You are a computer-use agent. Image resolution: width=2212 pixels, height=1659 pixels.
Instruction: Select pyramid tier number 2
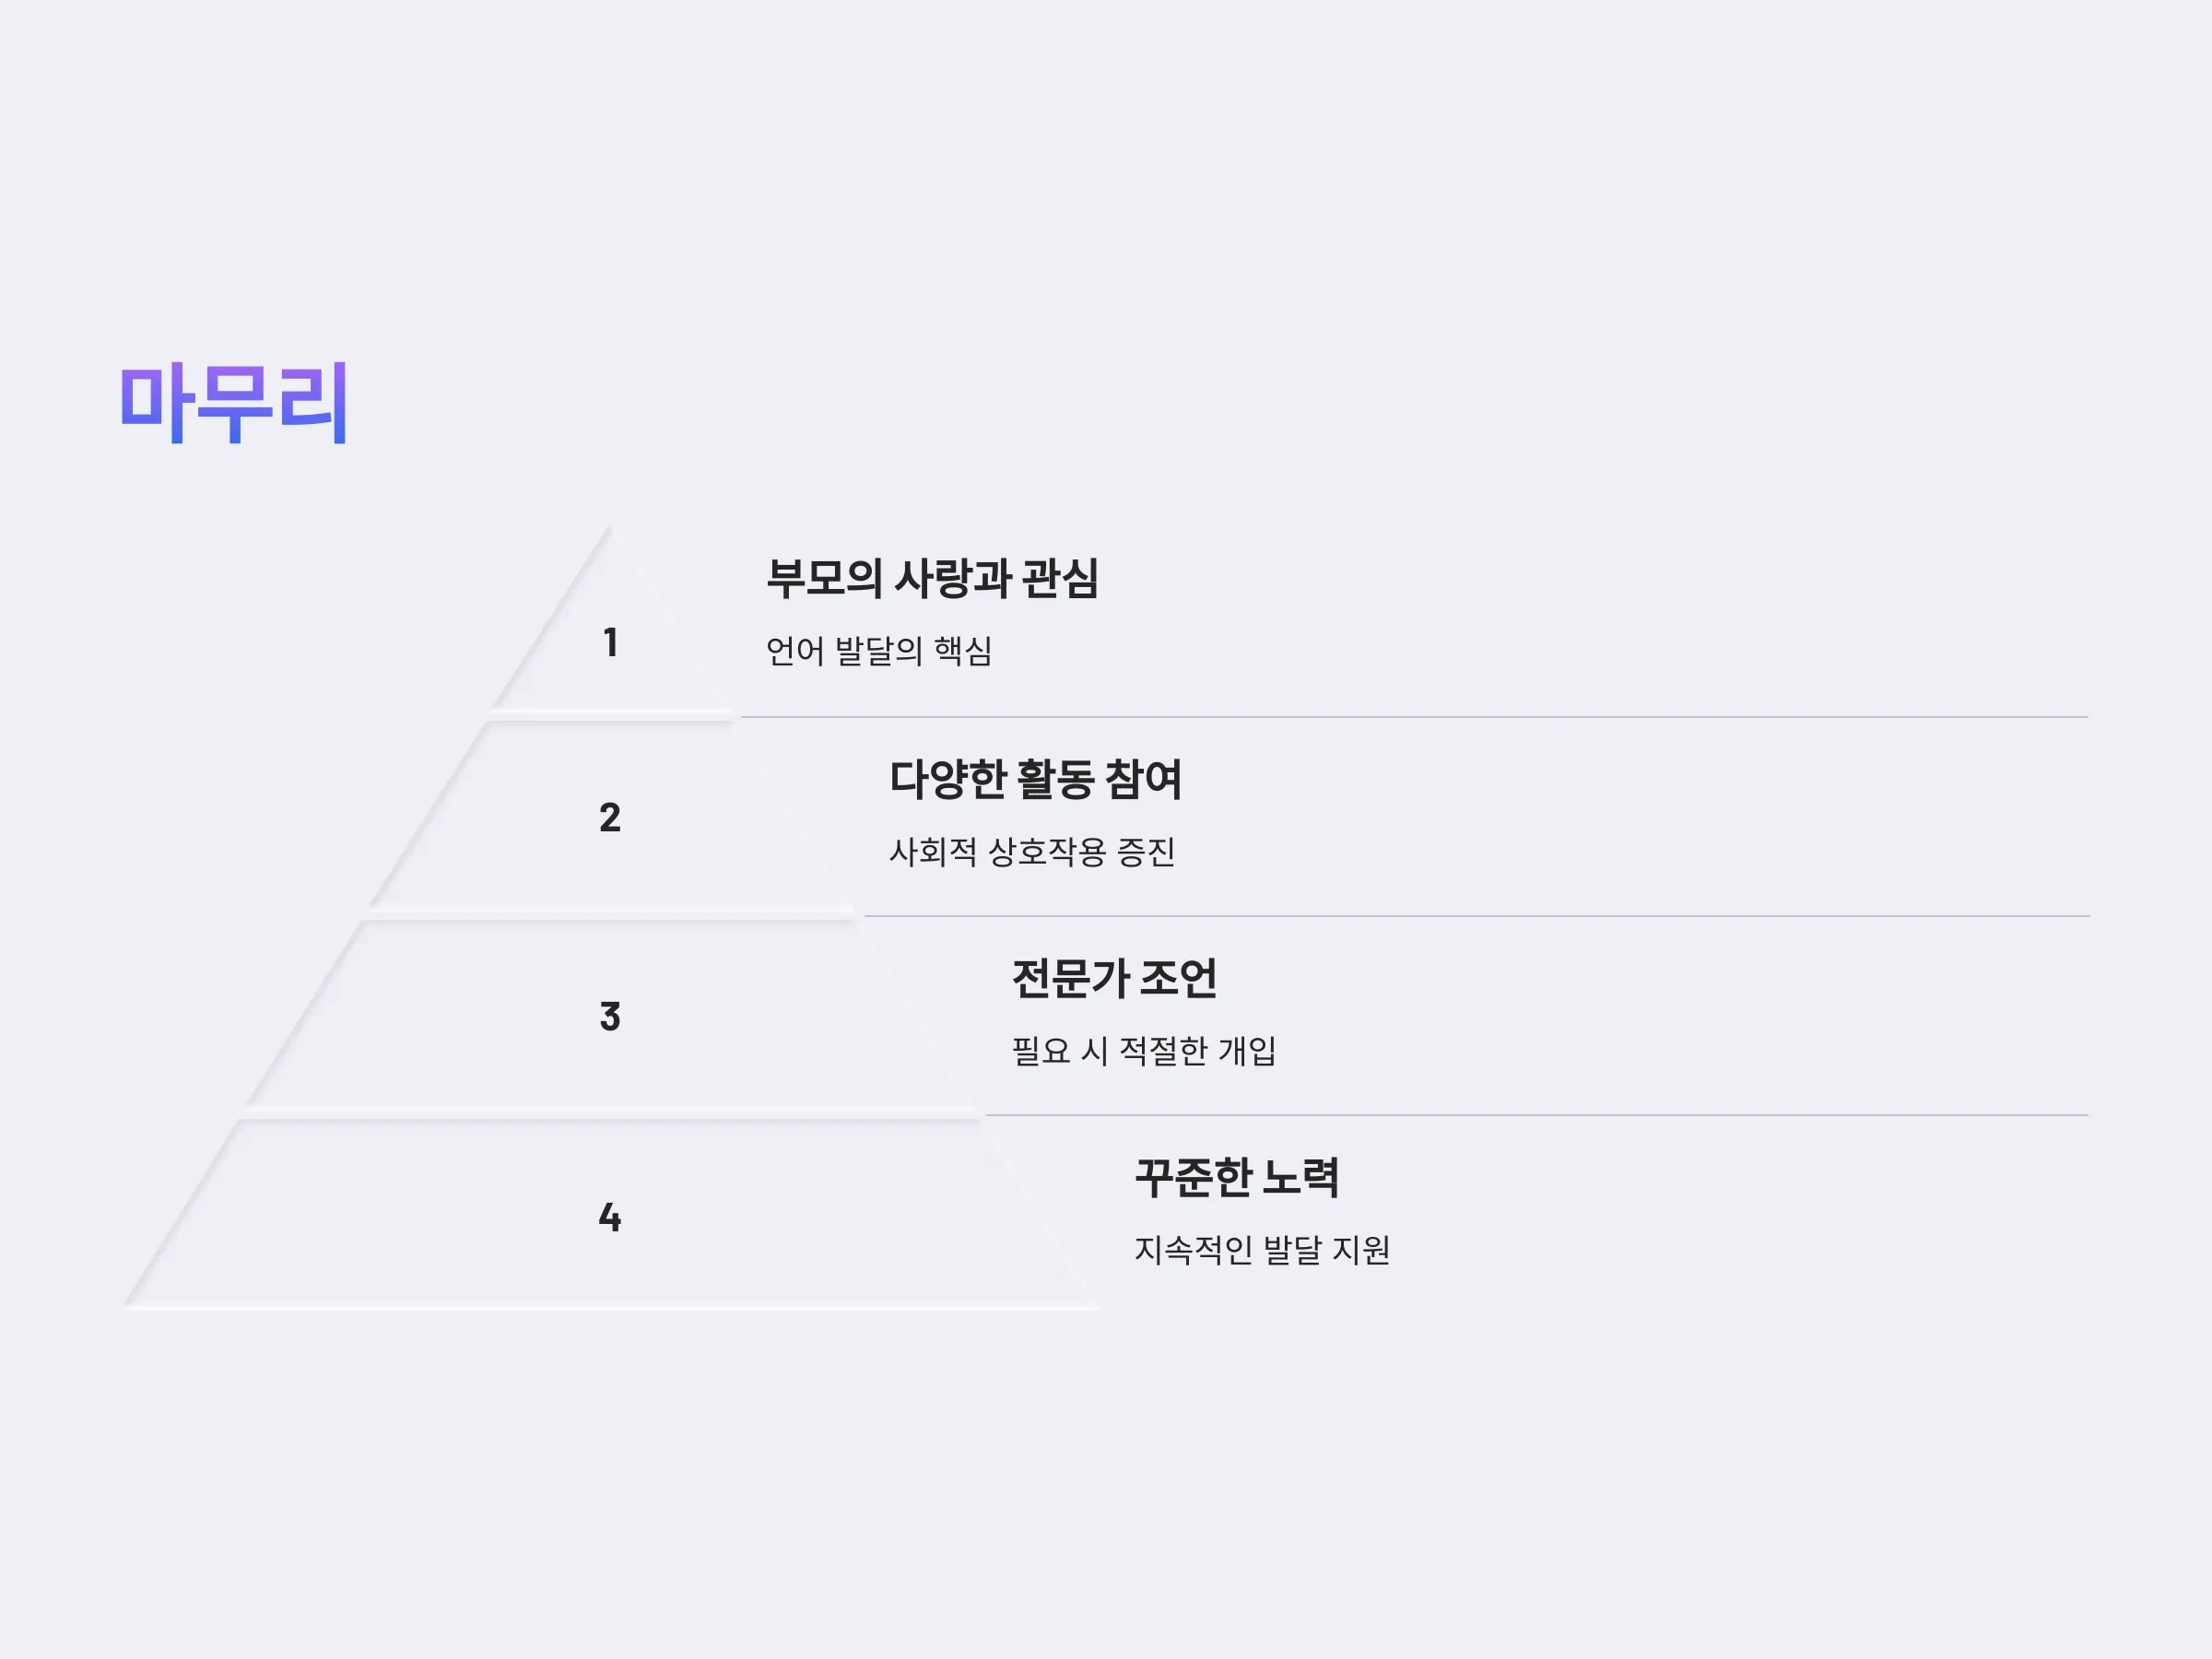pos(610,817)
